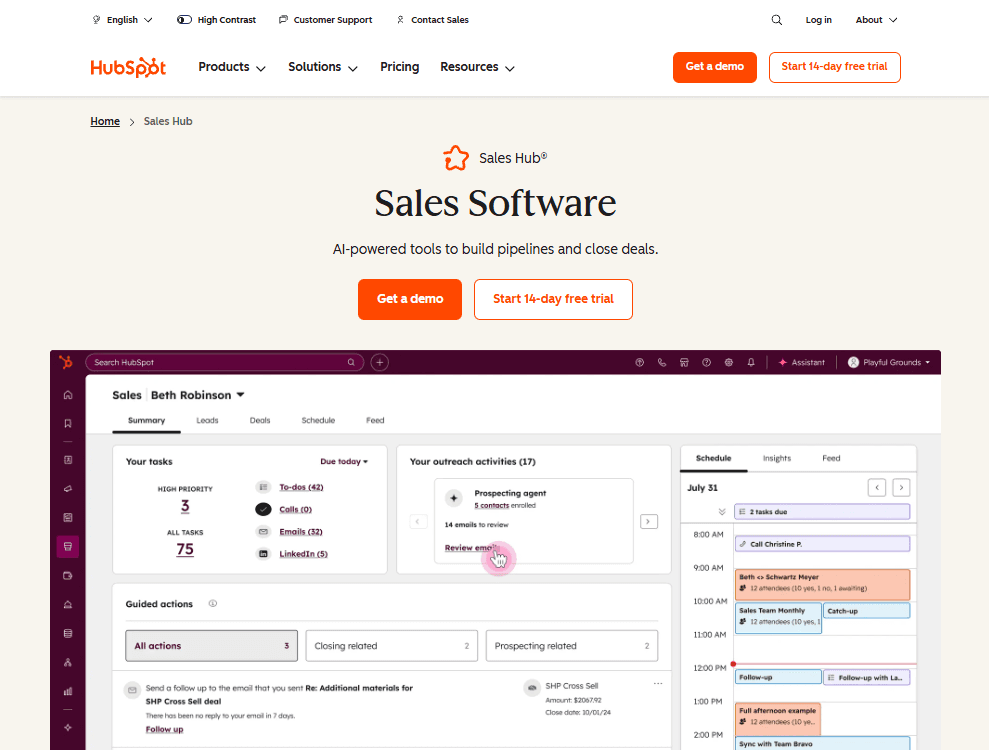
Task: Click the HubSpot sprocket icon in app header
Action: 66,362
